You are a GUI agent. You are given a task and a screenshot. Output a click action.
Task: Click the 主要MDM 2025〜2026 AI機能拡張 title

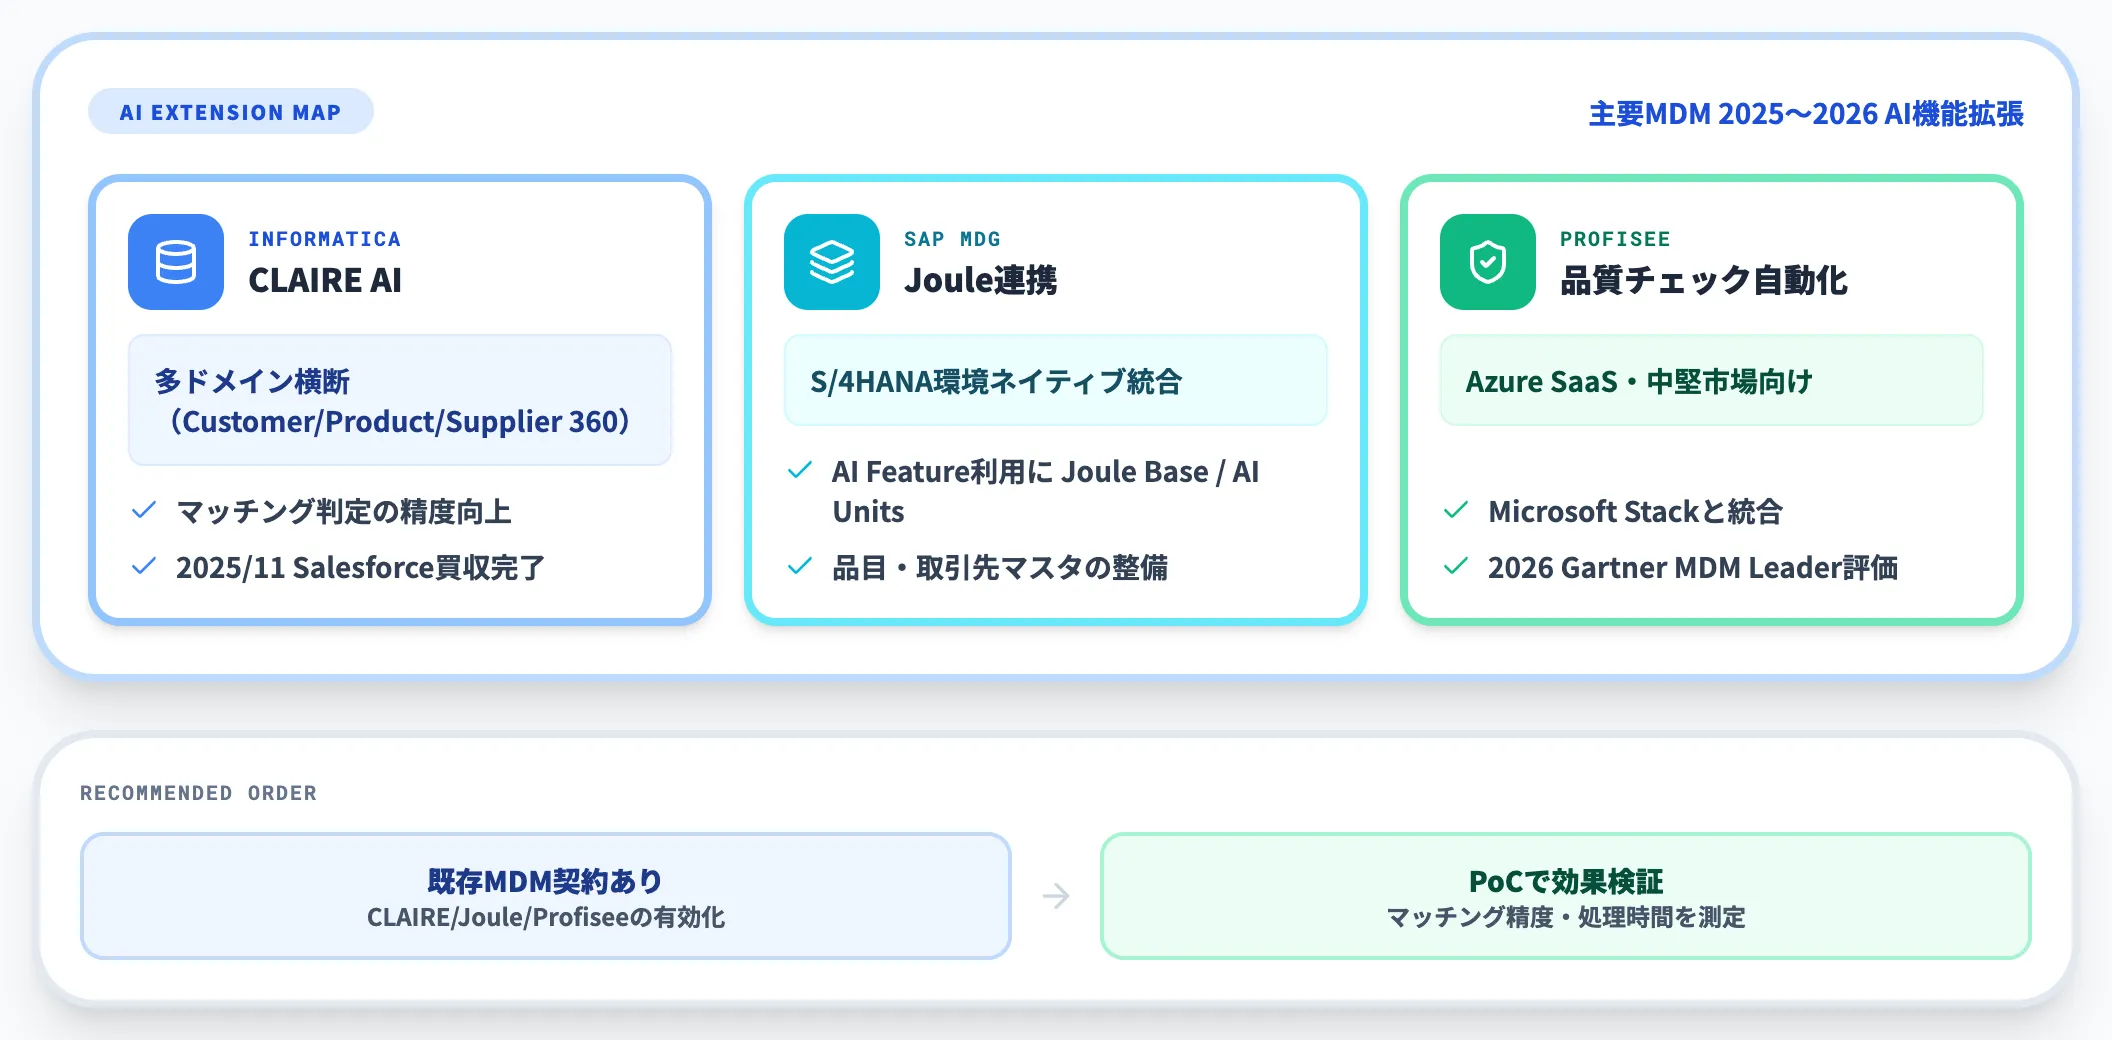coord(1806,114)
